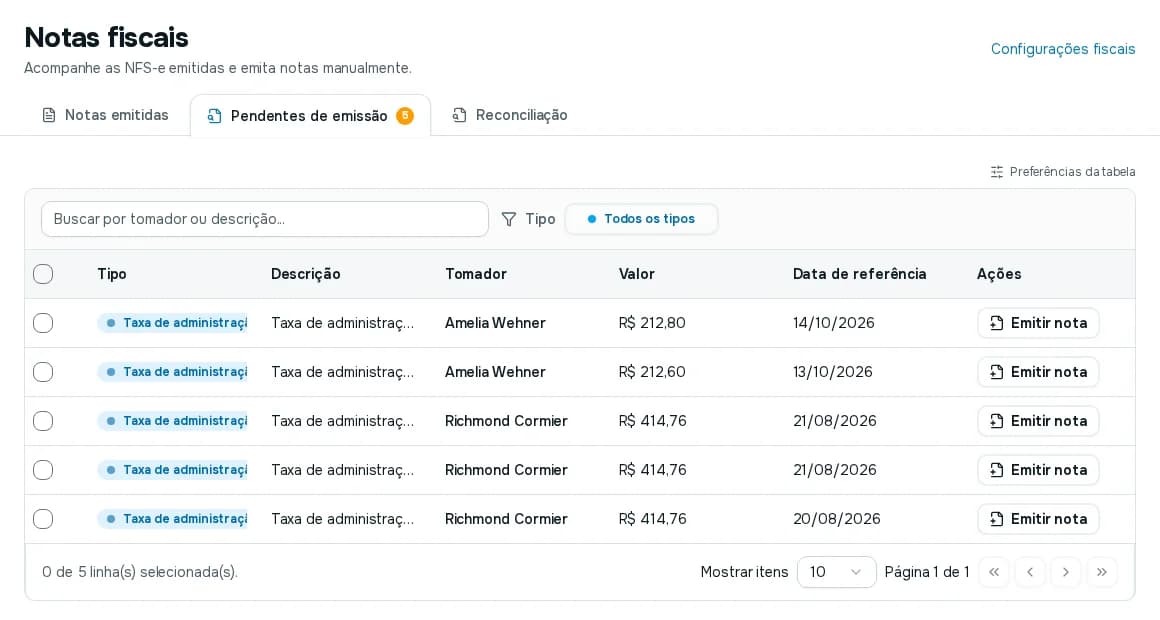Viewport: 1160px width, 620px height.
Task: Open the Configurações fiscais link
Action: tap(1062, 49)
